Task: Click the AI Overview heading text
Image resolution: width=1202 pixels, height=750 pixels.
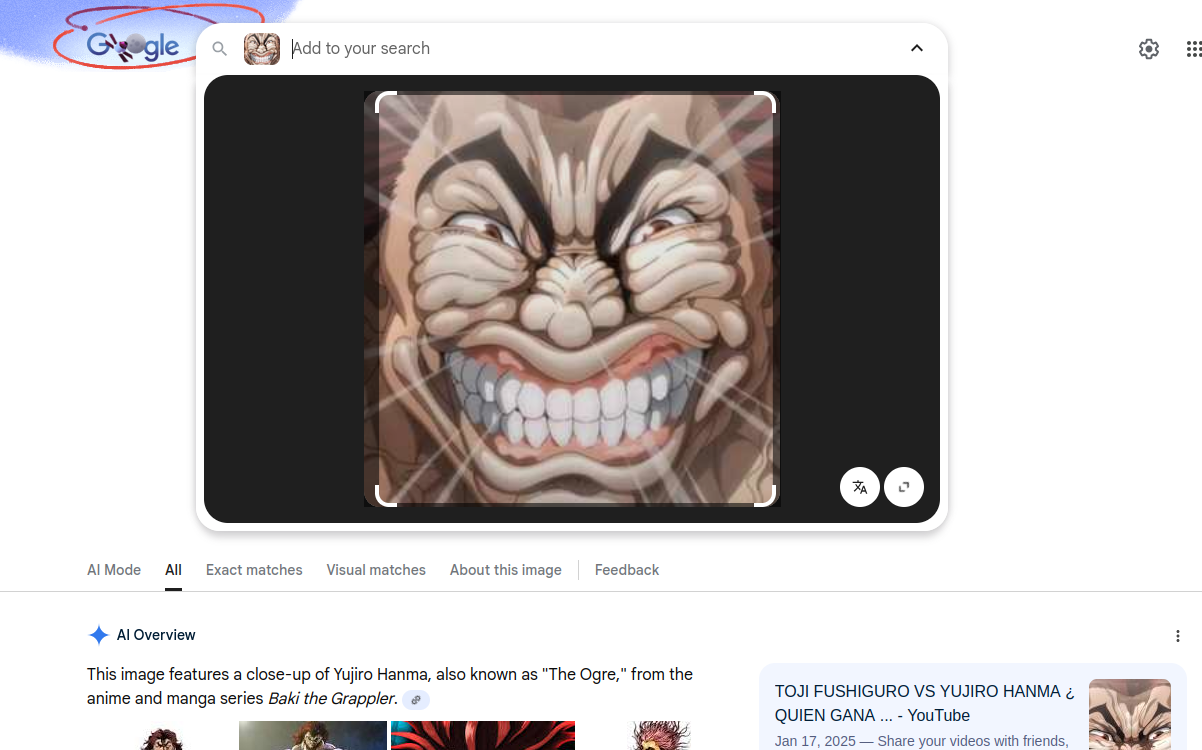Action: 156,635
